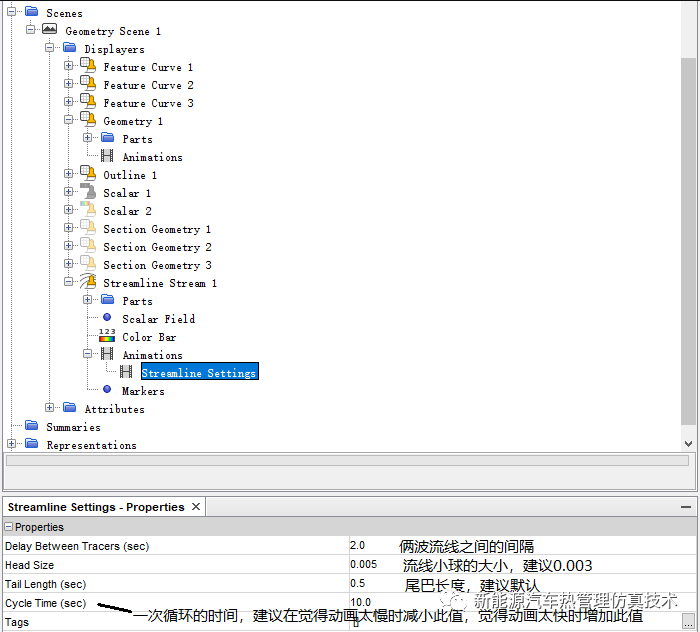Click the Cycle Time (sec) property label
Image resolution: width=700 pixels, height=632 pixels.
(46, 603)
